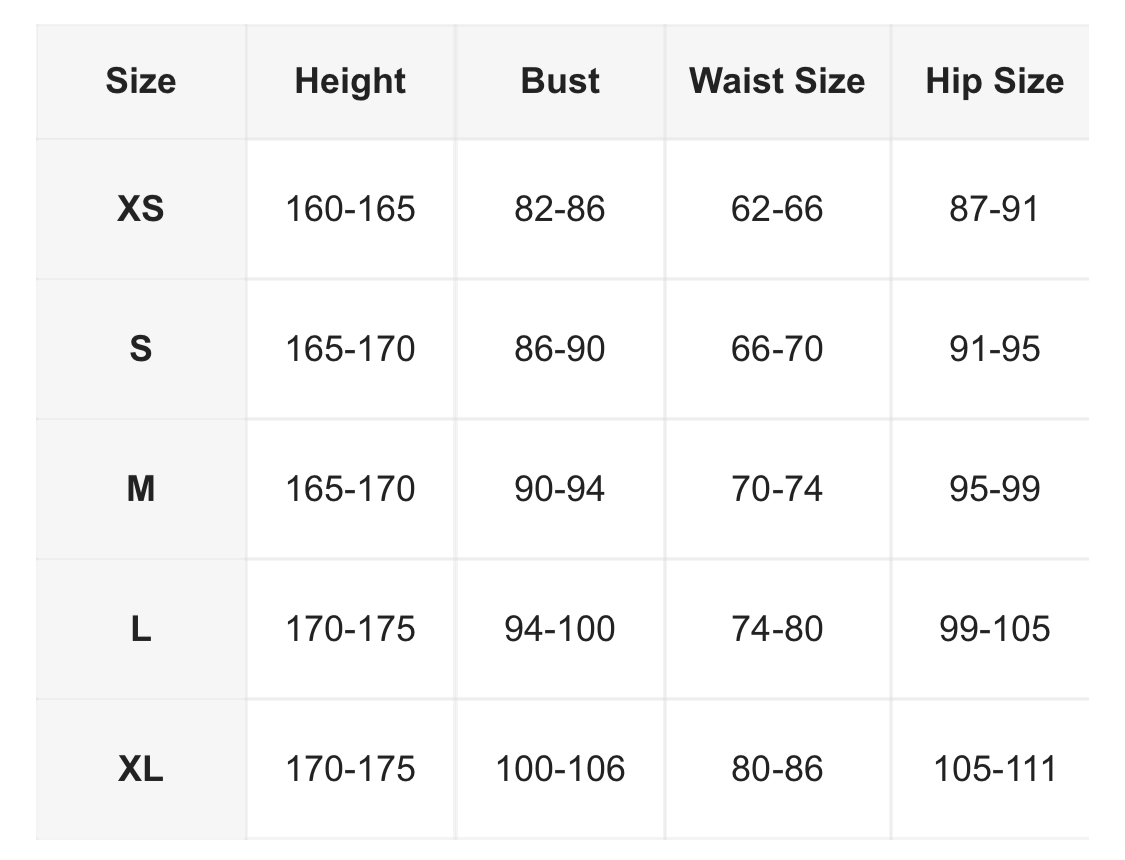Click the Hip Size column header
Viewport: 1125px width, 860px height.
[994, 81]
